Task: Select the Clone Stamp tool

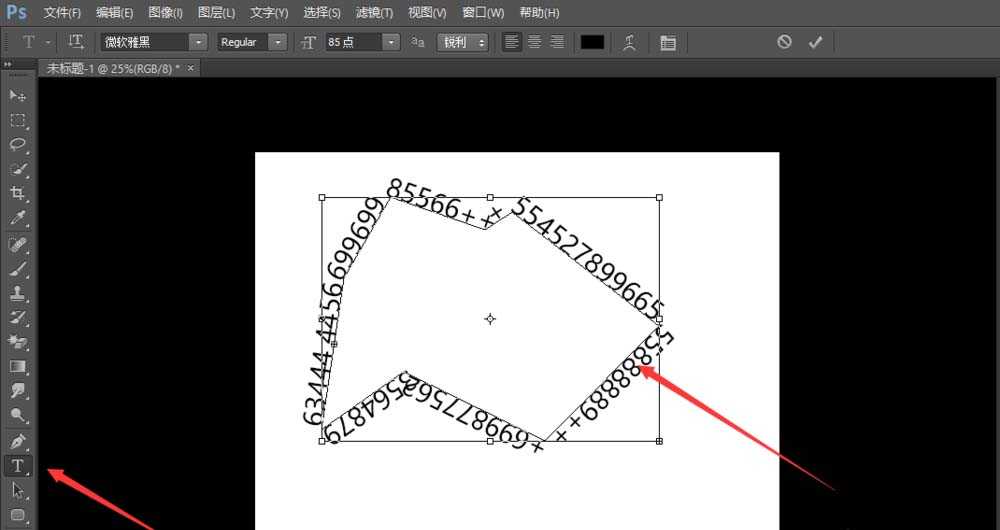Action: click(18, 293)
